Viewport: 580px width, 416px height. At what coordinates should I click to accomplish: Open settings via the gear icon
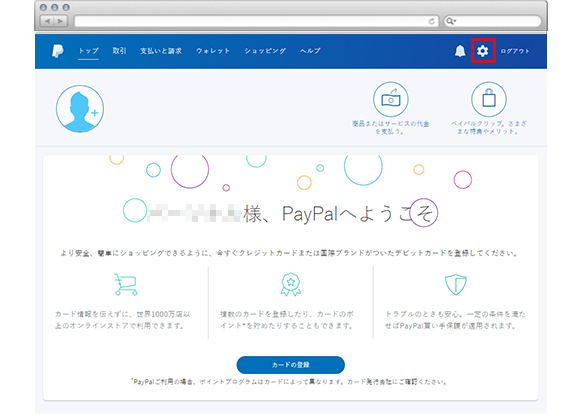[482, 51]
